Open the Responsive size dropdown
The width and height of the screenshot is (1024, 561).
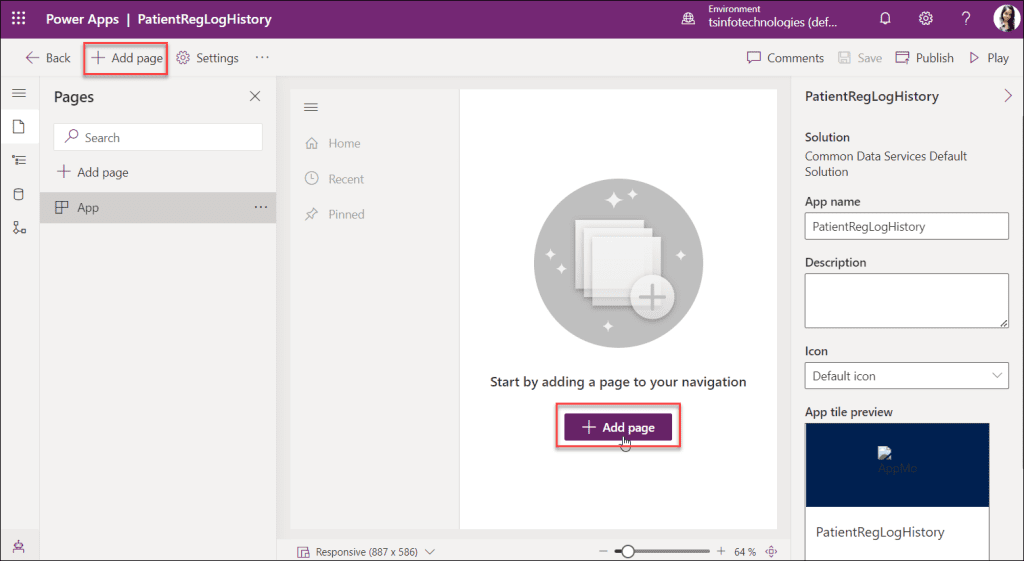[366, 552]
